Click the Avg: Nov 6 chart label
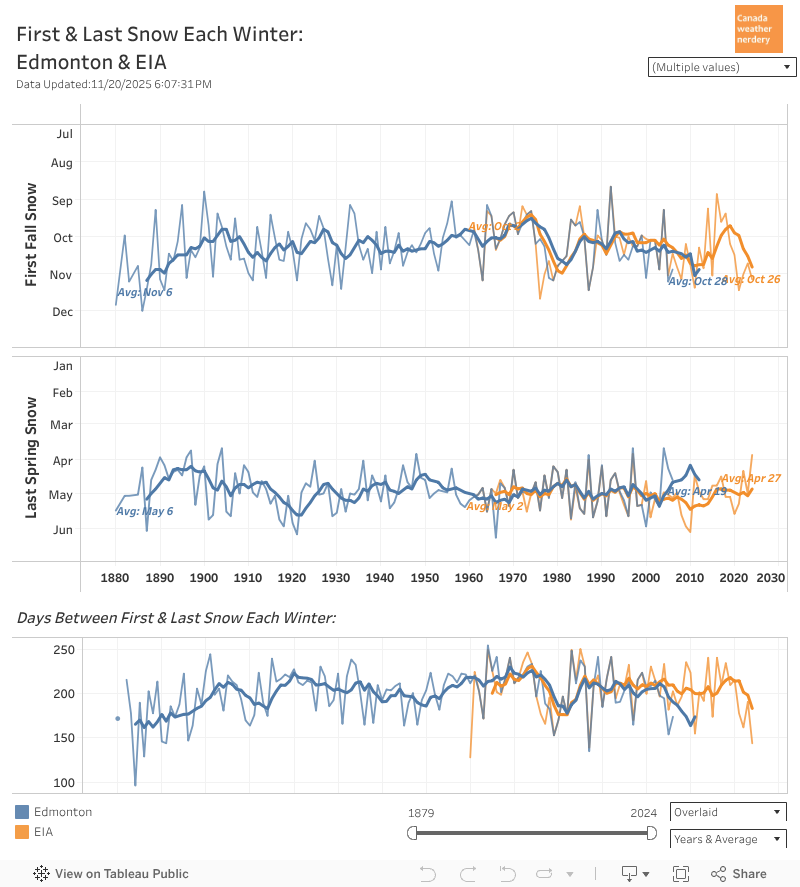800x887 pixels. [145, 292]
